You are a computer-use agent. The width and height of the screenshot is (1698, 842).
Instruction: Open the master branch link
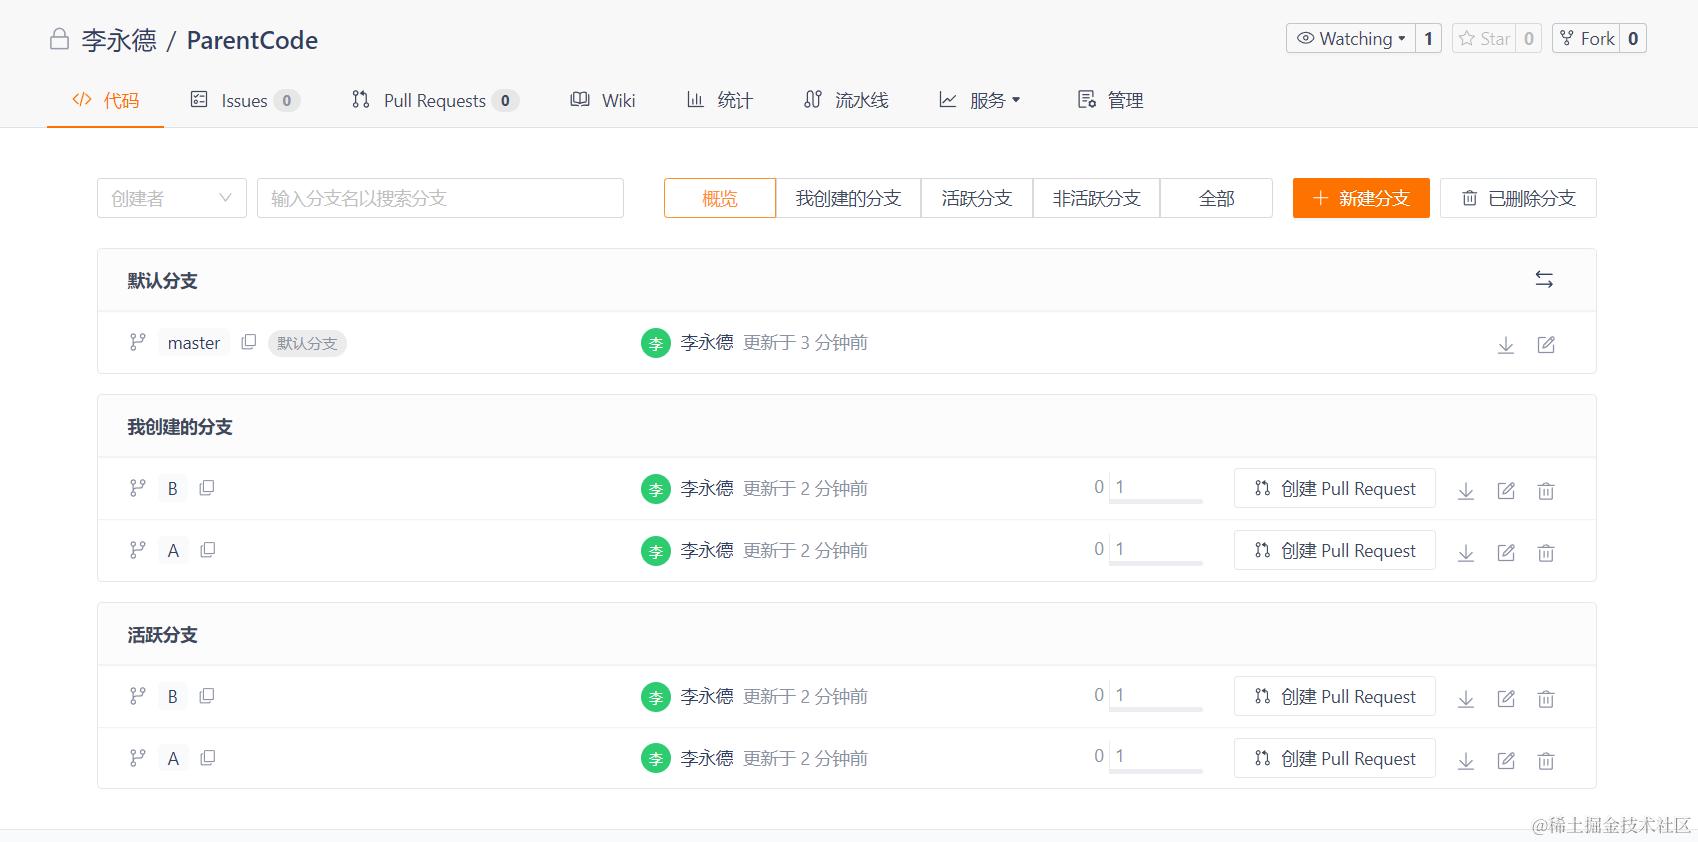click(x=194, y=342)
